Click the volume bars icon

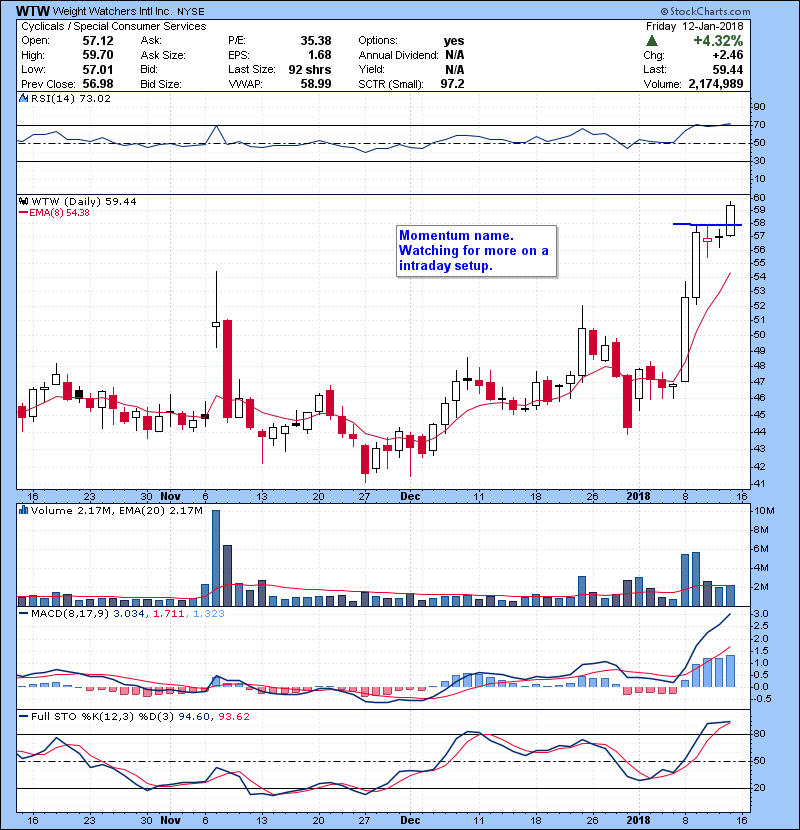23,510
